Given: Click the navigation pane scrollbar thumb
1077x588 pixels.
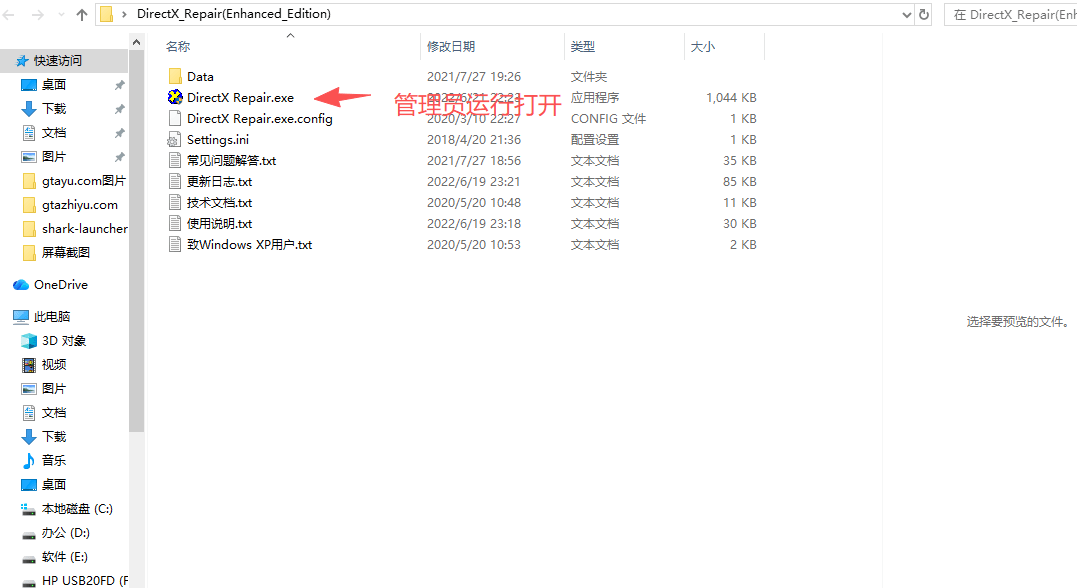Looking at the screenshot, I should pos(136,240).
